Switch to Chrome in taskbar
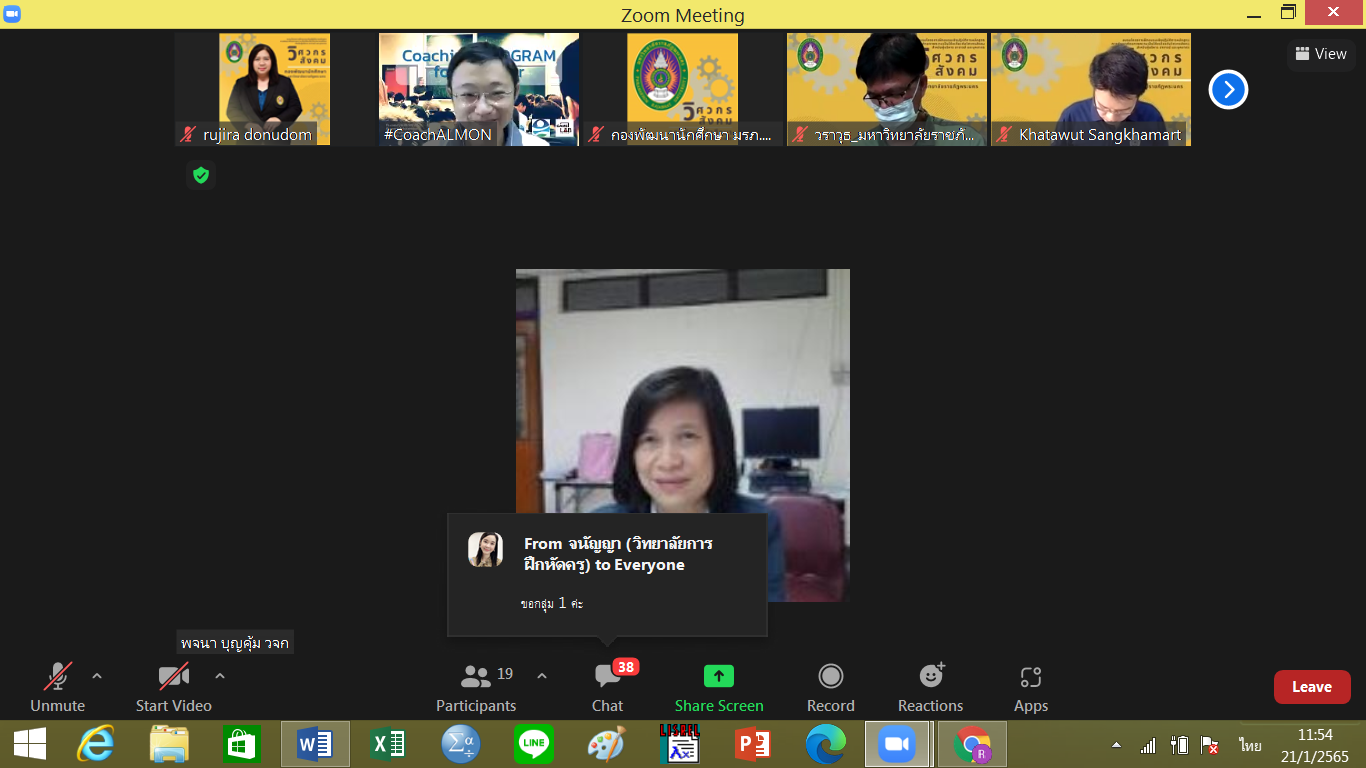1366x768 pixels. [x=972, y=744]
